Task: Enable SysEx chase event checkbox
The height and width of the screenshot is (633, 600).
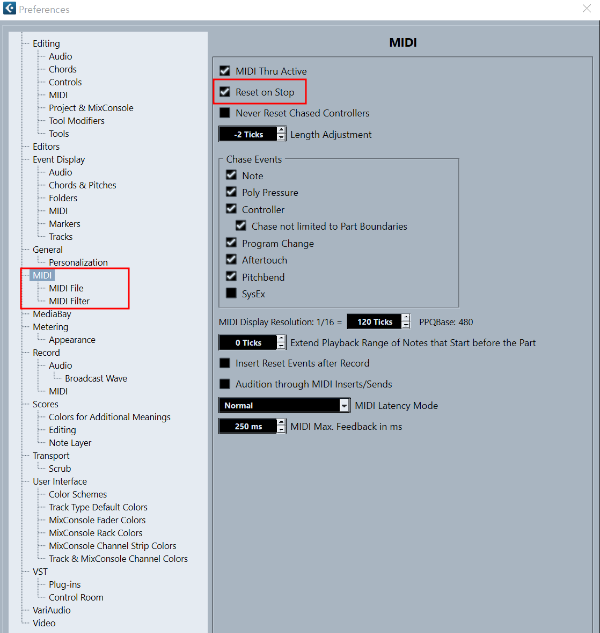Action: point(231,293)
